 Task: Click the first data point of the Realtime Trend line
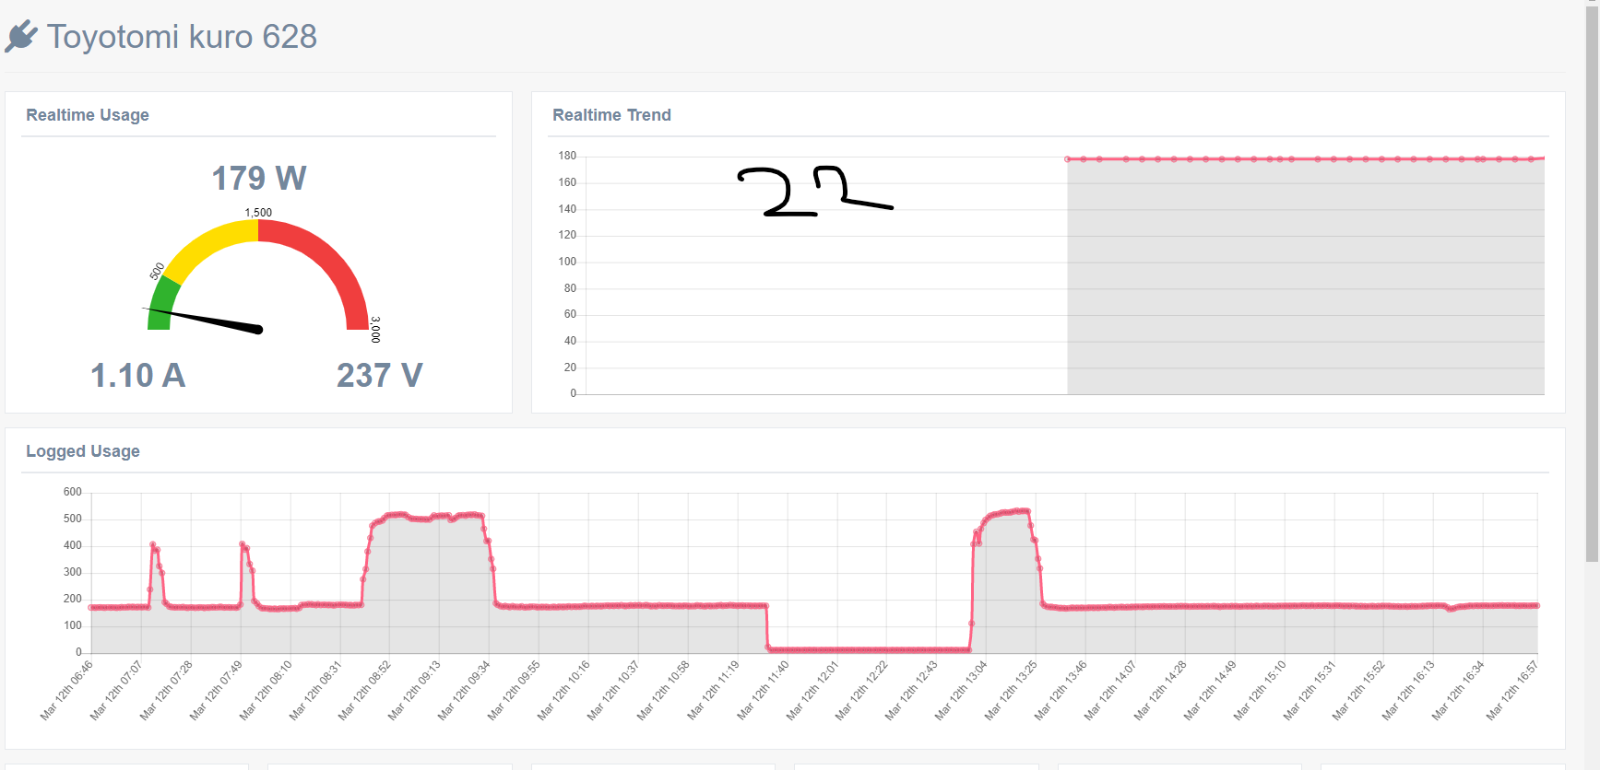1068,159
